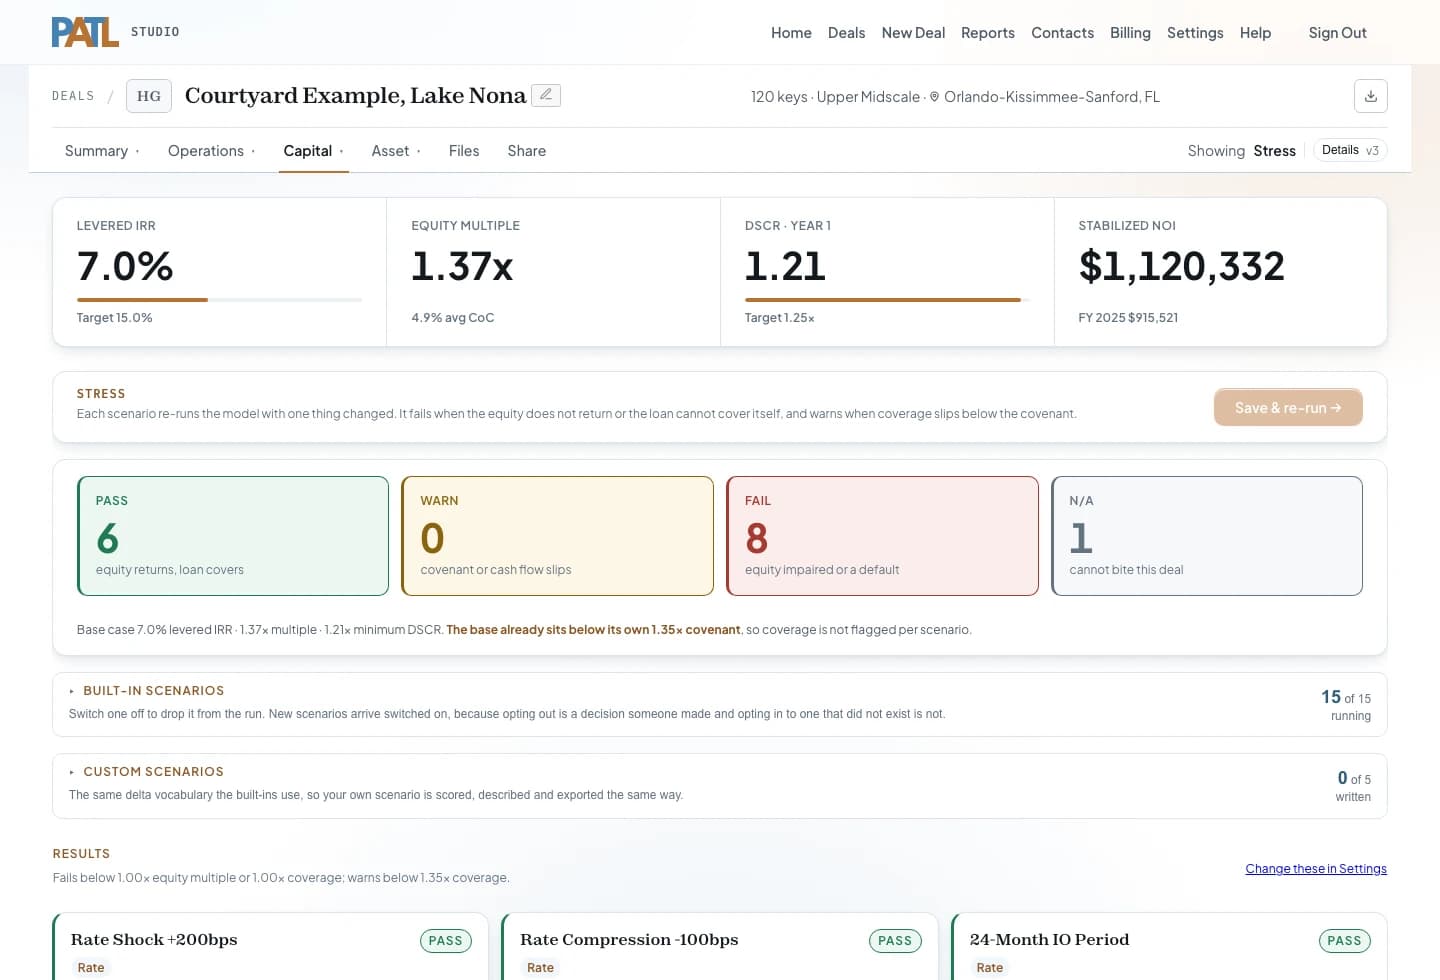The width and height of the screenshot is (1440, 980).
Task: Click PASS badge on Rate Shock card
Action: click(x=445, y=941)
